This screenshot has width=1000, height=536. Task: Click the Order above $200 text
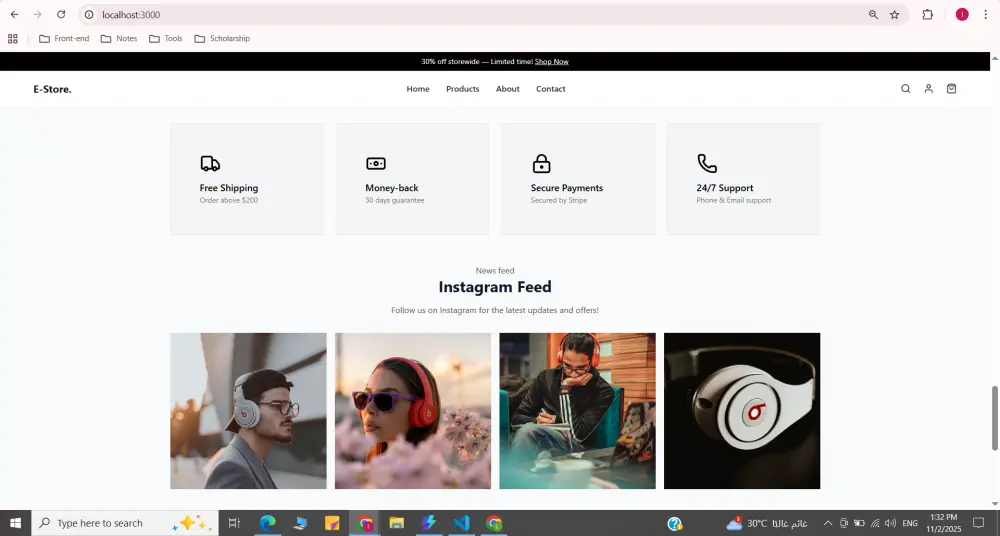point(229,200)
